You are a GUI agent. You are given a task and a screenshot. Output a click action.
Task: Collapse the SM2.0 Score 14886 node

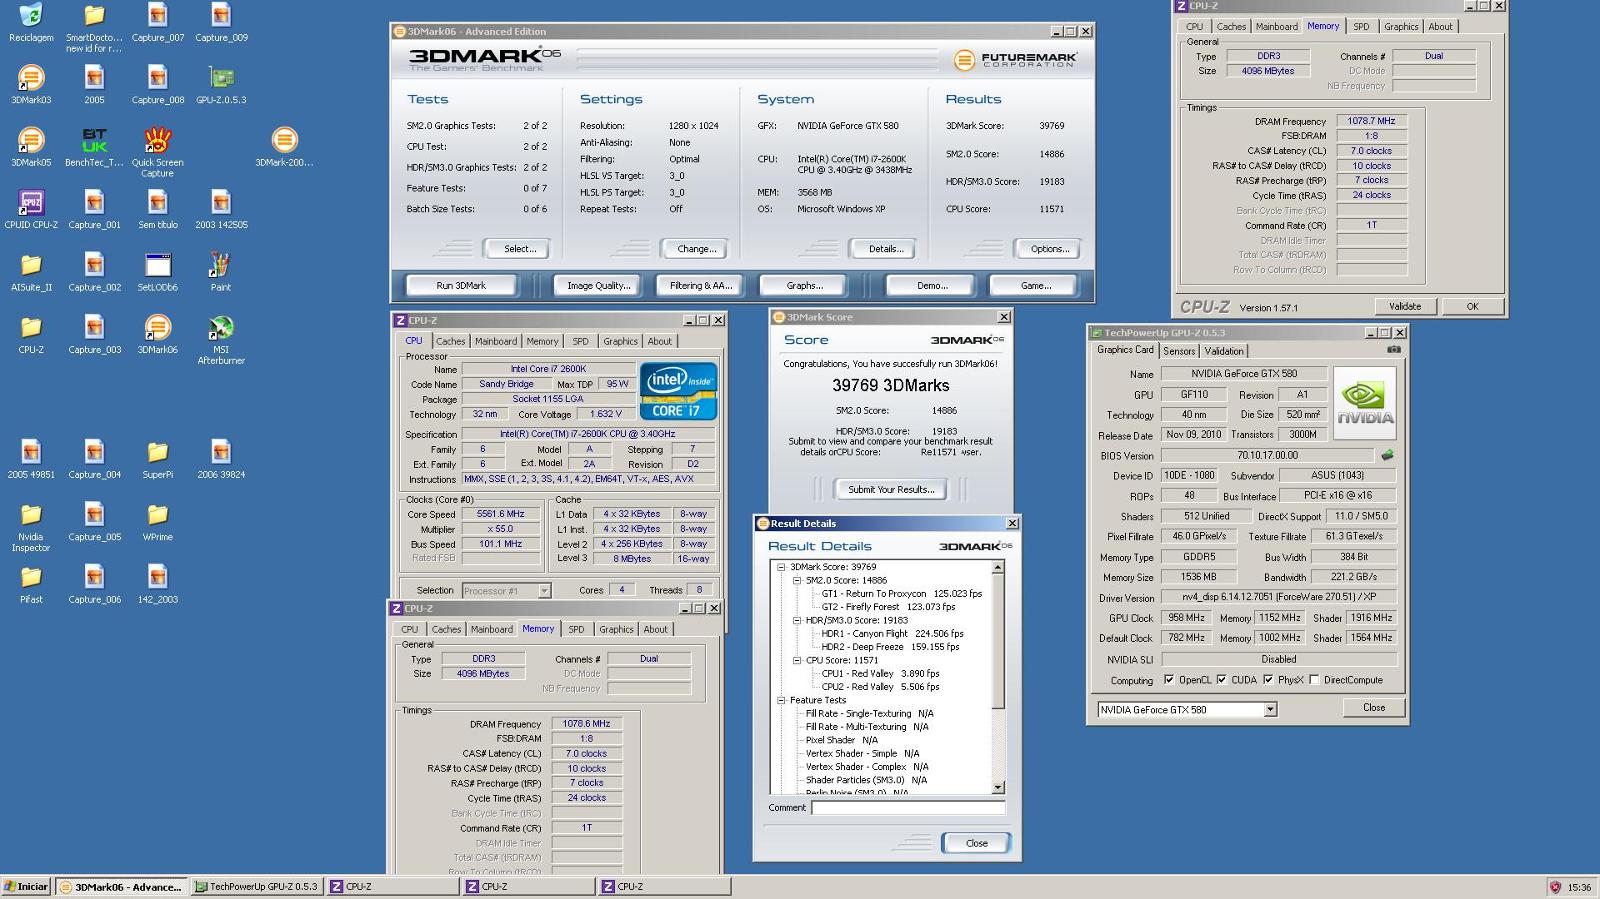point(798,580)
